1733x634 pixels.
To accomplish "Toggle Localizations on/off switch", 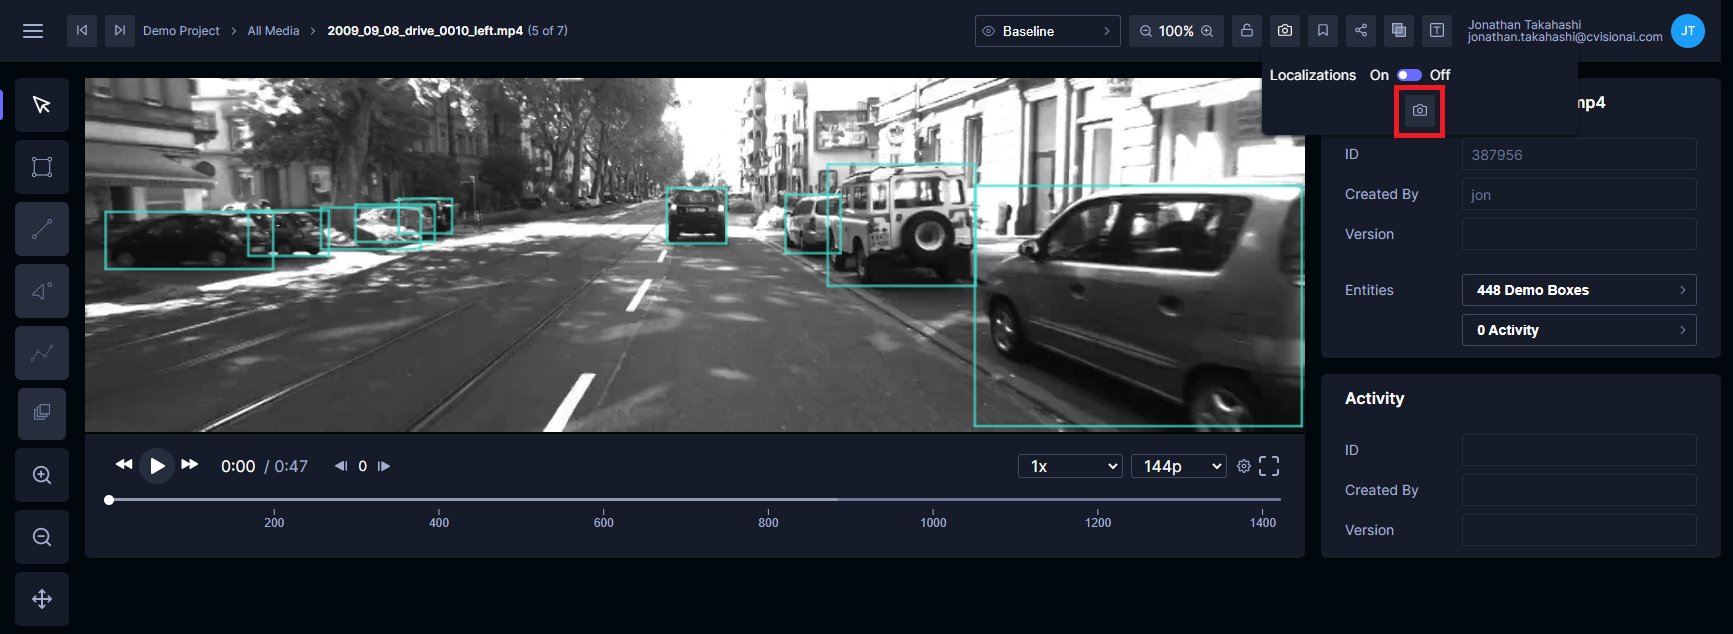I will (x=1409, y=75).
